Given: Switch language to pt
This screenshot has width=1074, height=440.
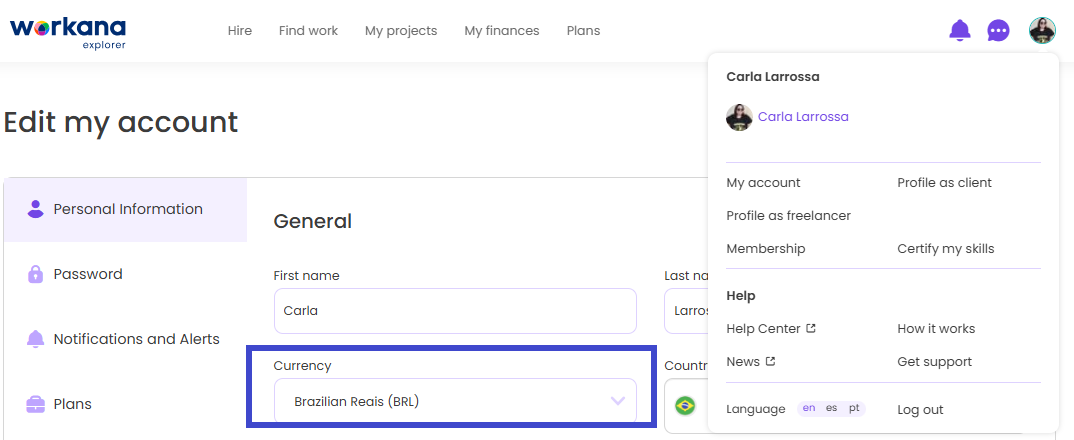Looking at the screenshot, I should (853, 408).
